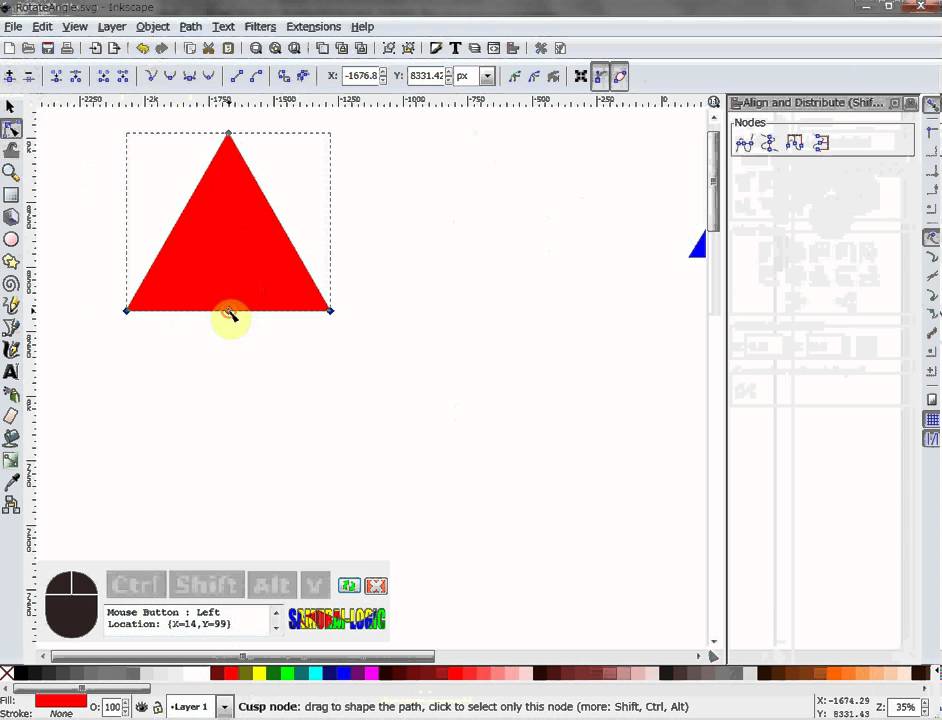This screenshot has height=720, width=942.
Task: Click the Y coordinate spinner arrows
Action: click(x=449, y=76)
